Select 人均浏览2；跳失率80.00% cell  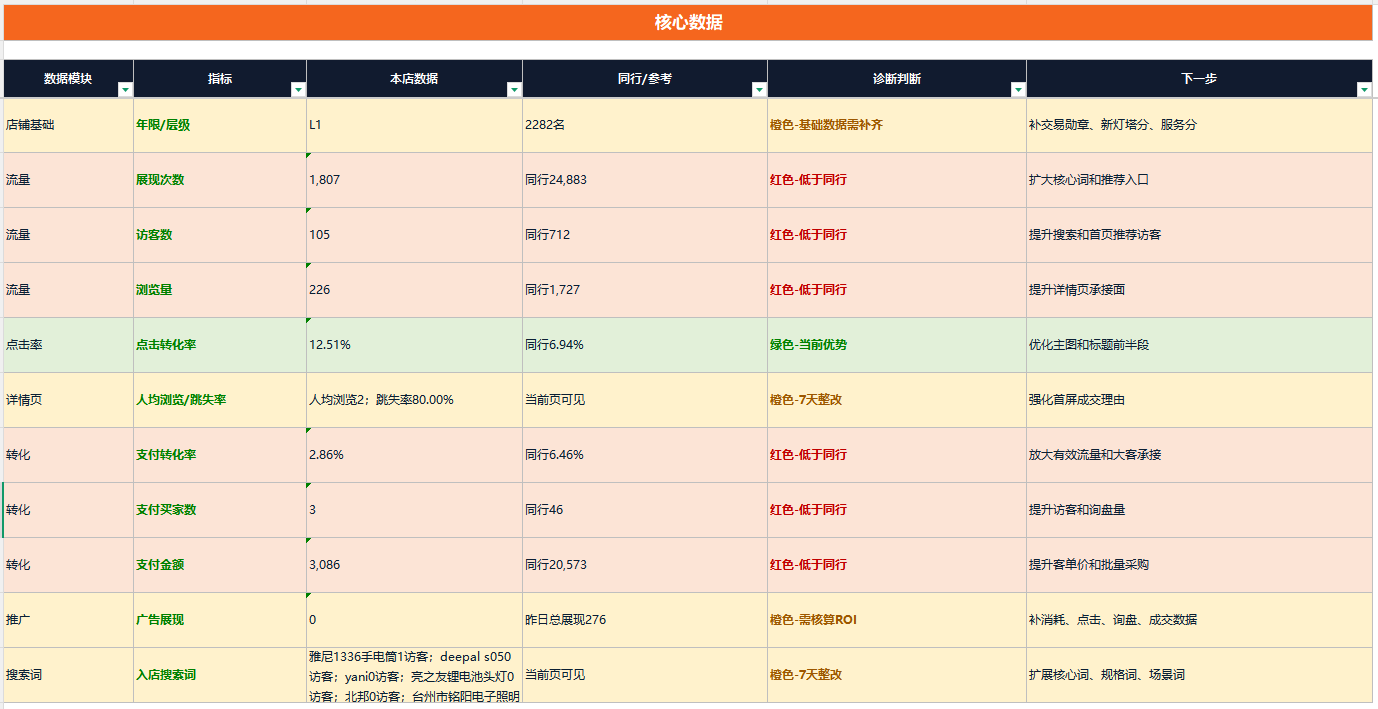click(414, 401)
